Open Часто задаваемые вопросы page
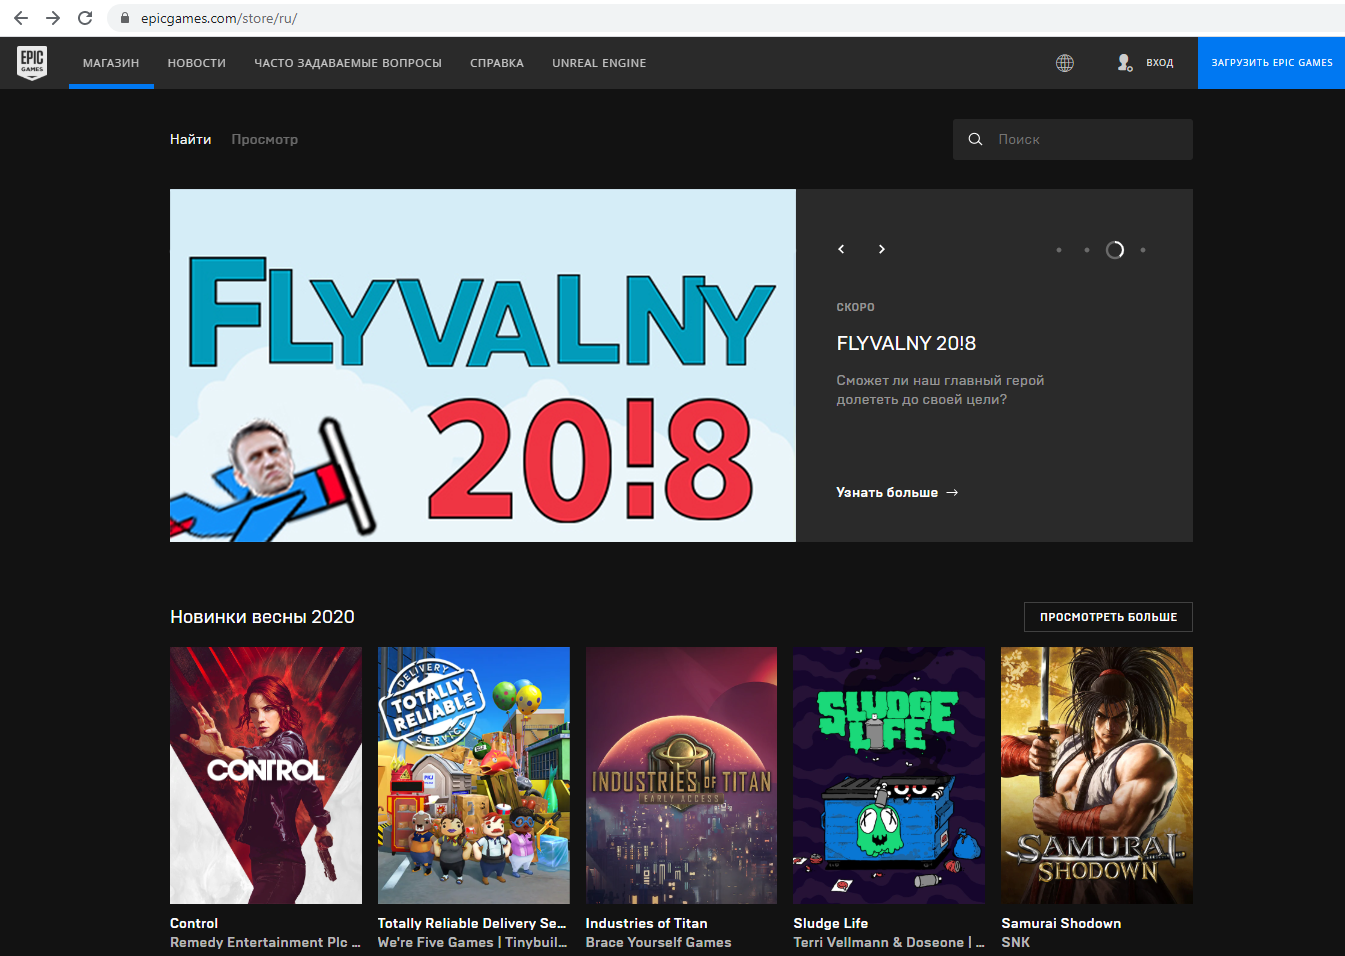 click(x=348, y=63)
